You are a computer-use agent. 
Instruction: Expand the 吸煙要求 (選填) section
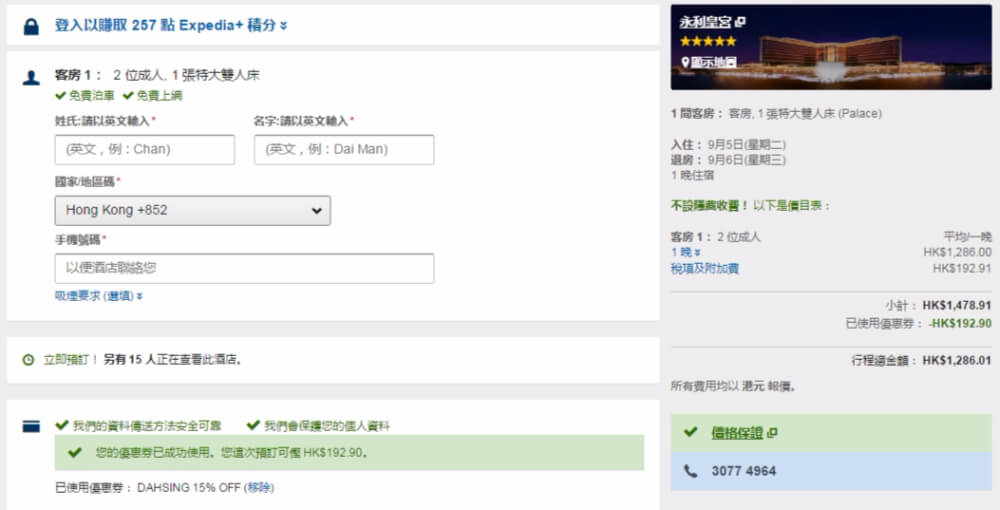(98, 296)
